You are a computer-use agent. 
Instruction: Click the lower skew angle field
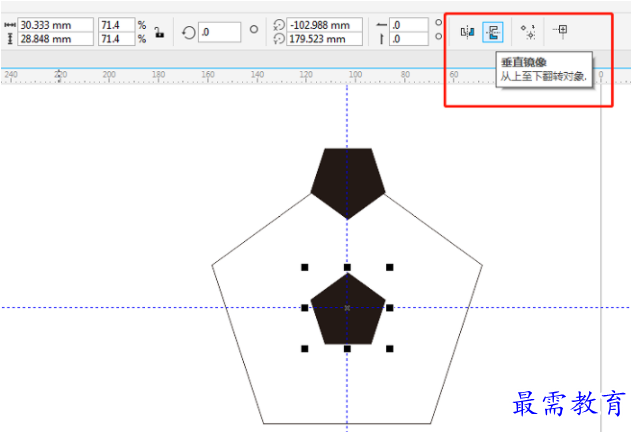(x=408, y=39)
